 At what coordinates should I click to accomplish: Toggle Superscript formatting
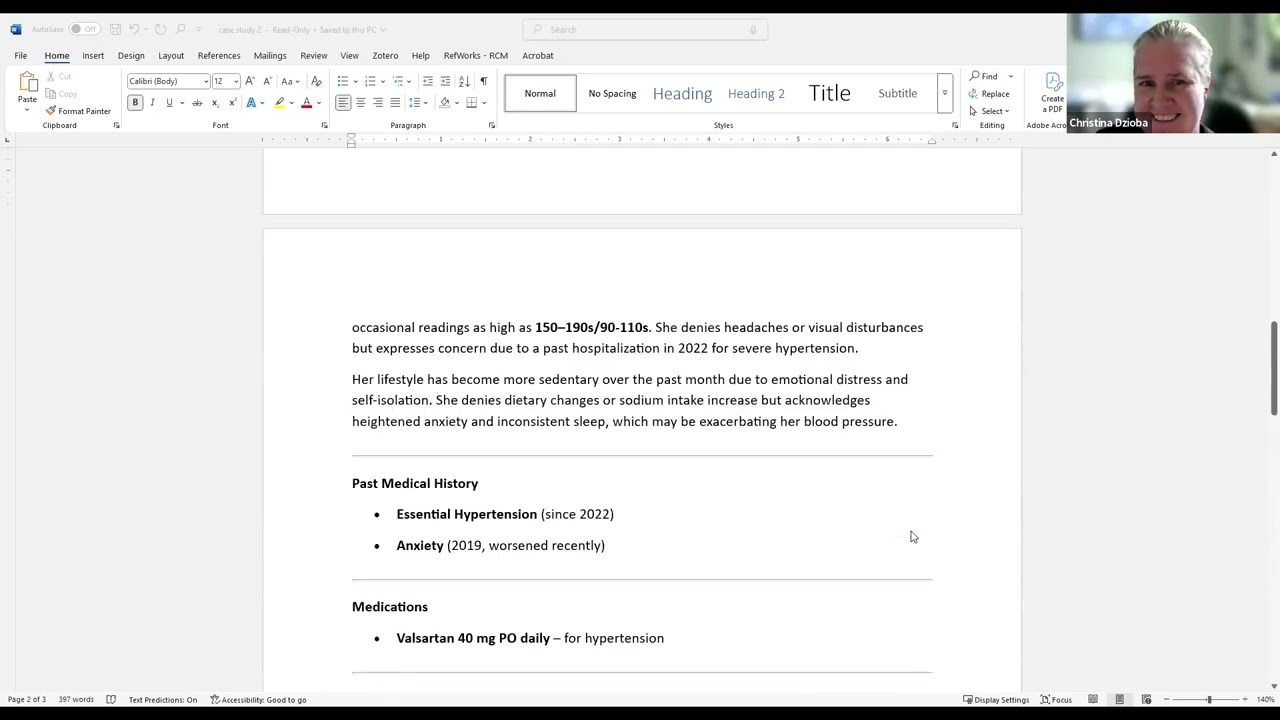(232, 103)
